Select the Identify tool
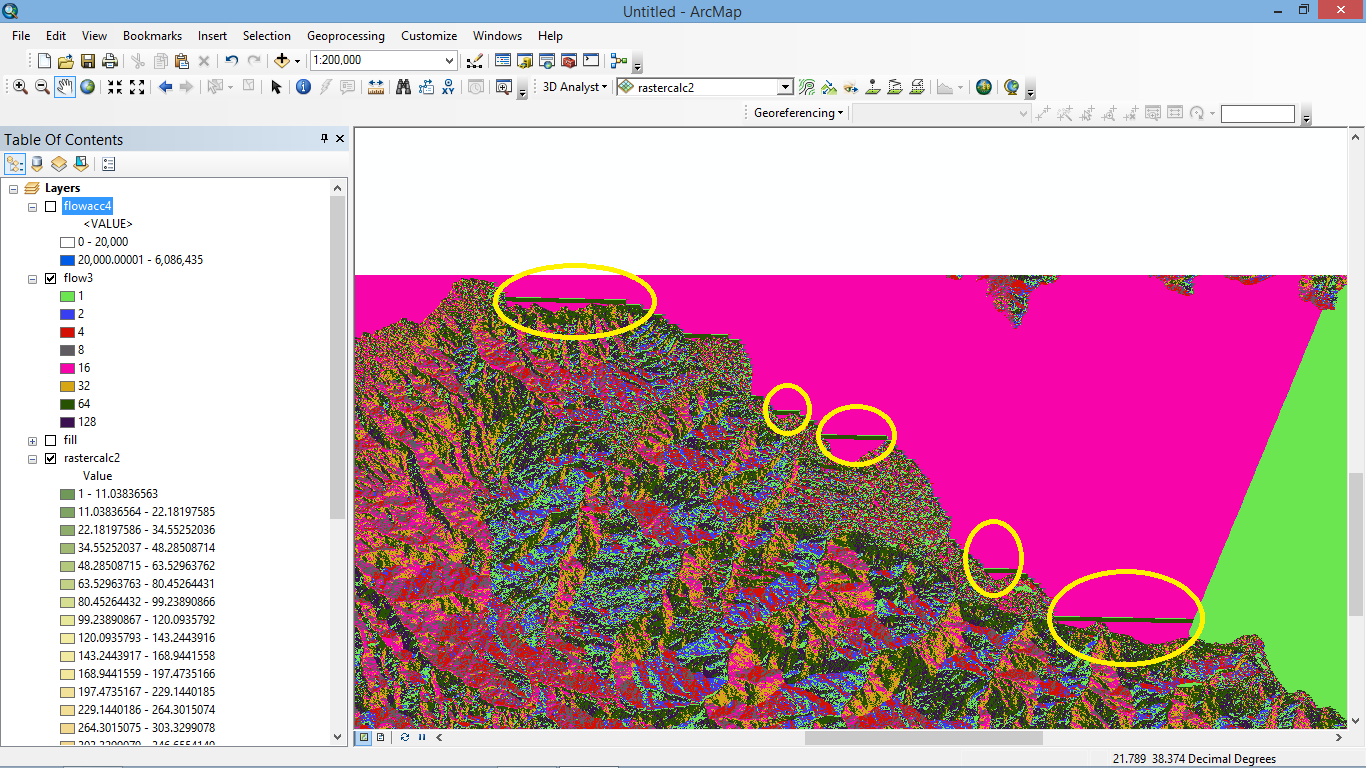The width and height of the screenshot is (1366, 768). pyautogui.click(x=304, y=87)
